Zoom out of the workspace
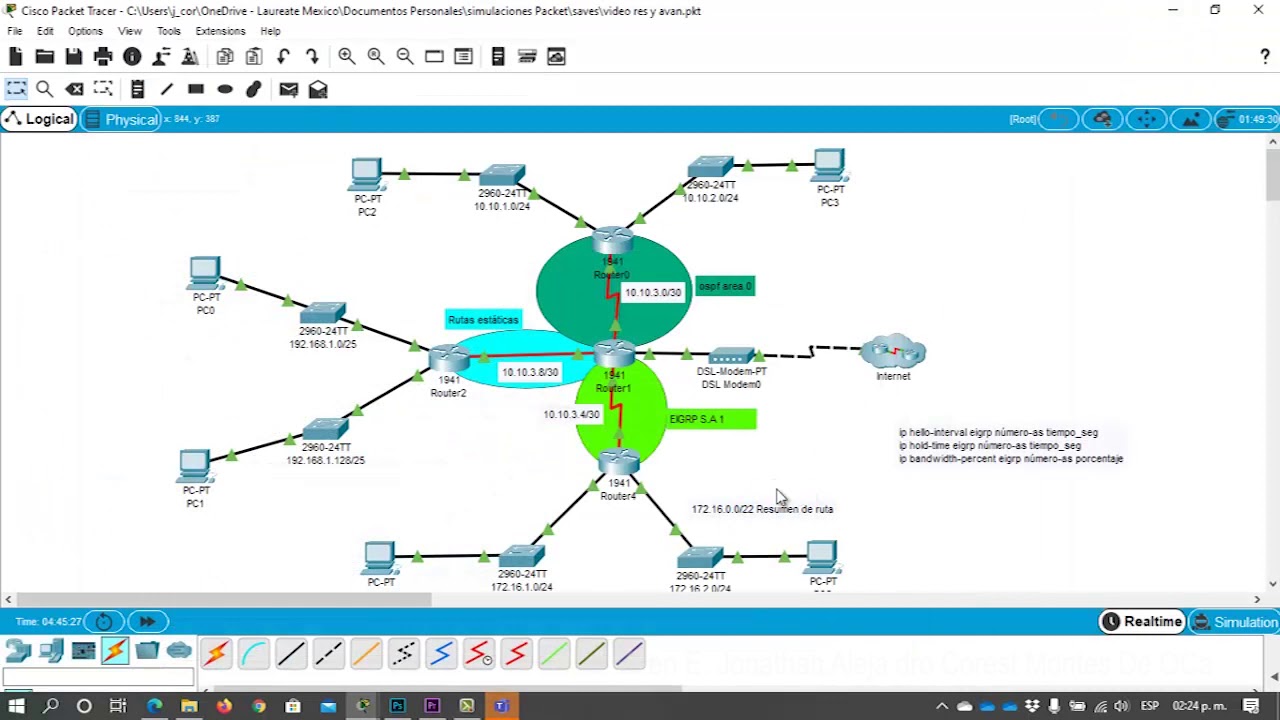The image size is (1280, 720). click(x=405, y=57)
